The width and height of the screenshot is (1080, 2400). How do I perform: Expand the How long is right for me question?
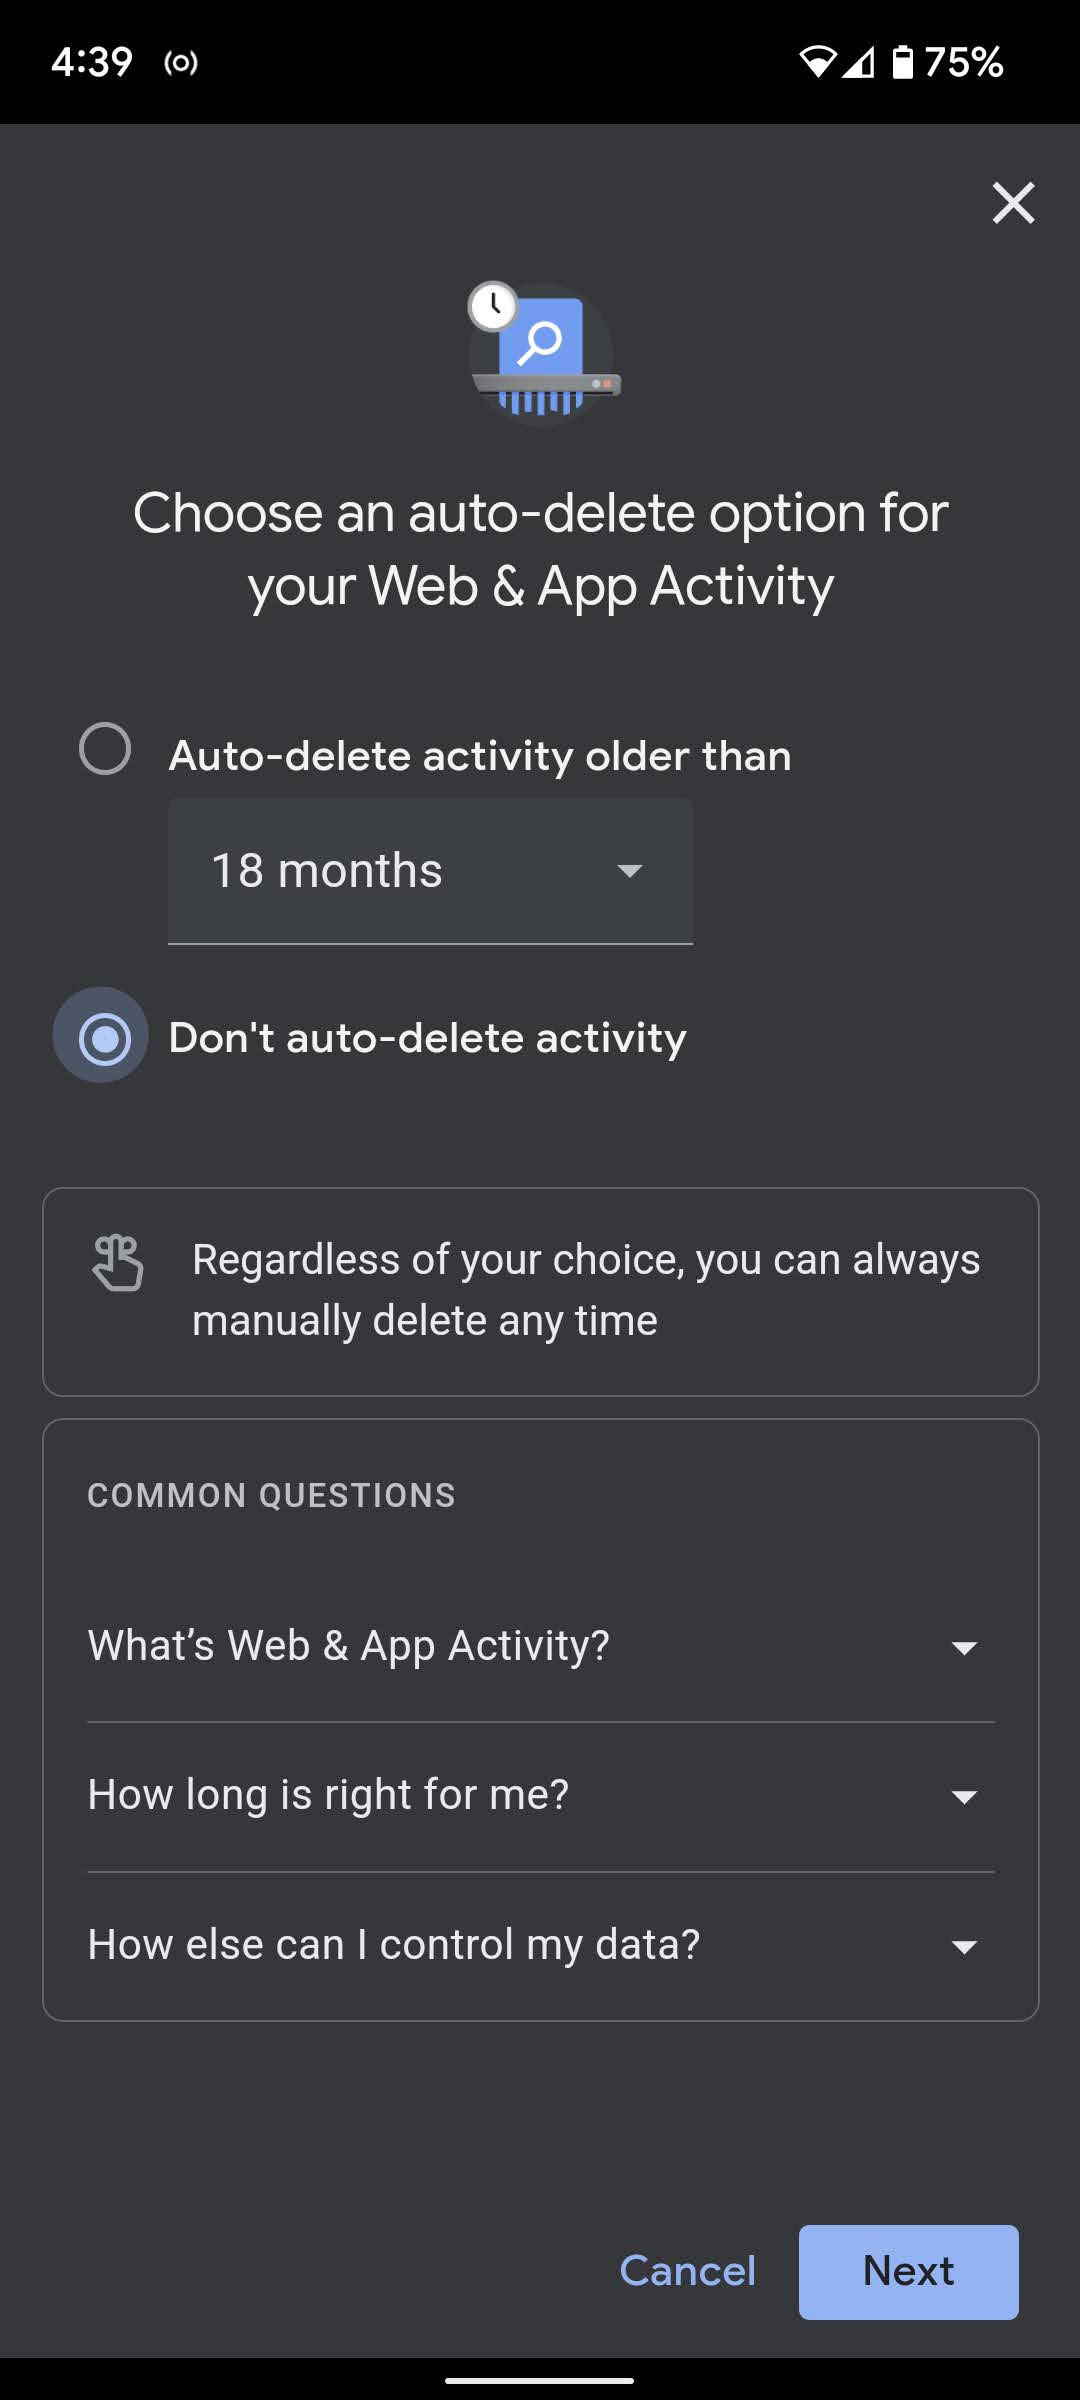(540, 1795)
